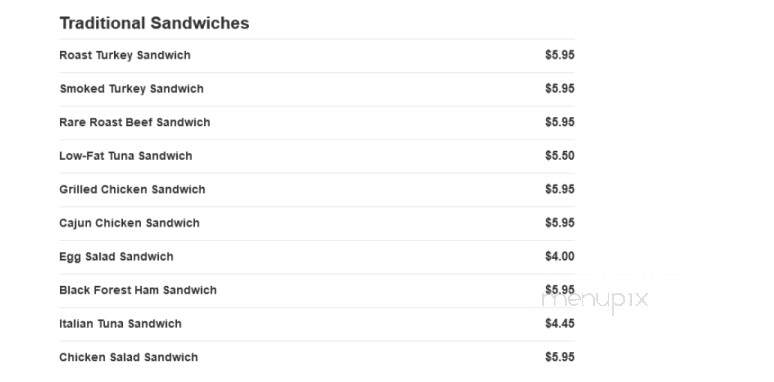
Task: Click the Smoked Turkey Sandwich price
Action: point(560,88)
